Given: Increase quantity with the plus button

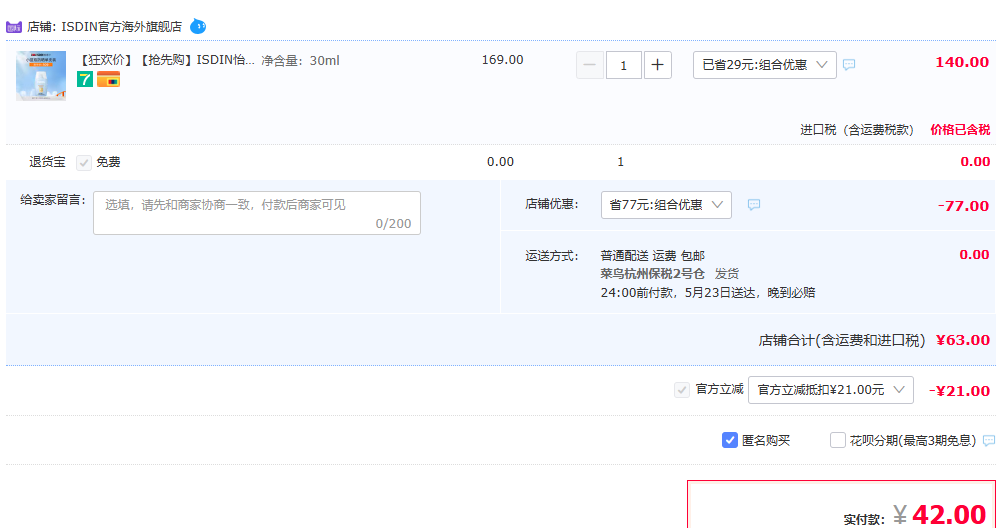Looking at the screenshot, I should (x=658, y=65).
